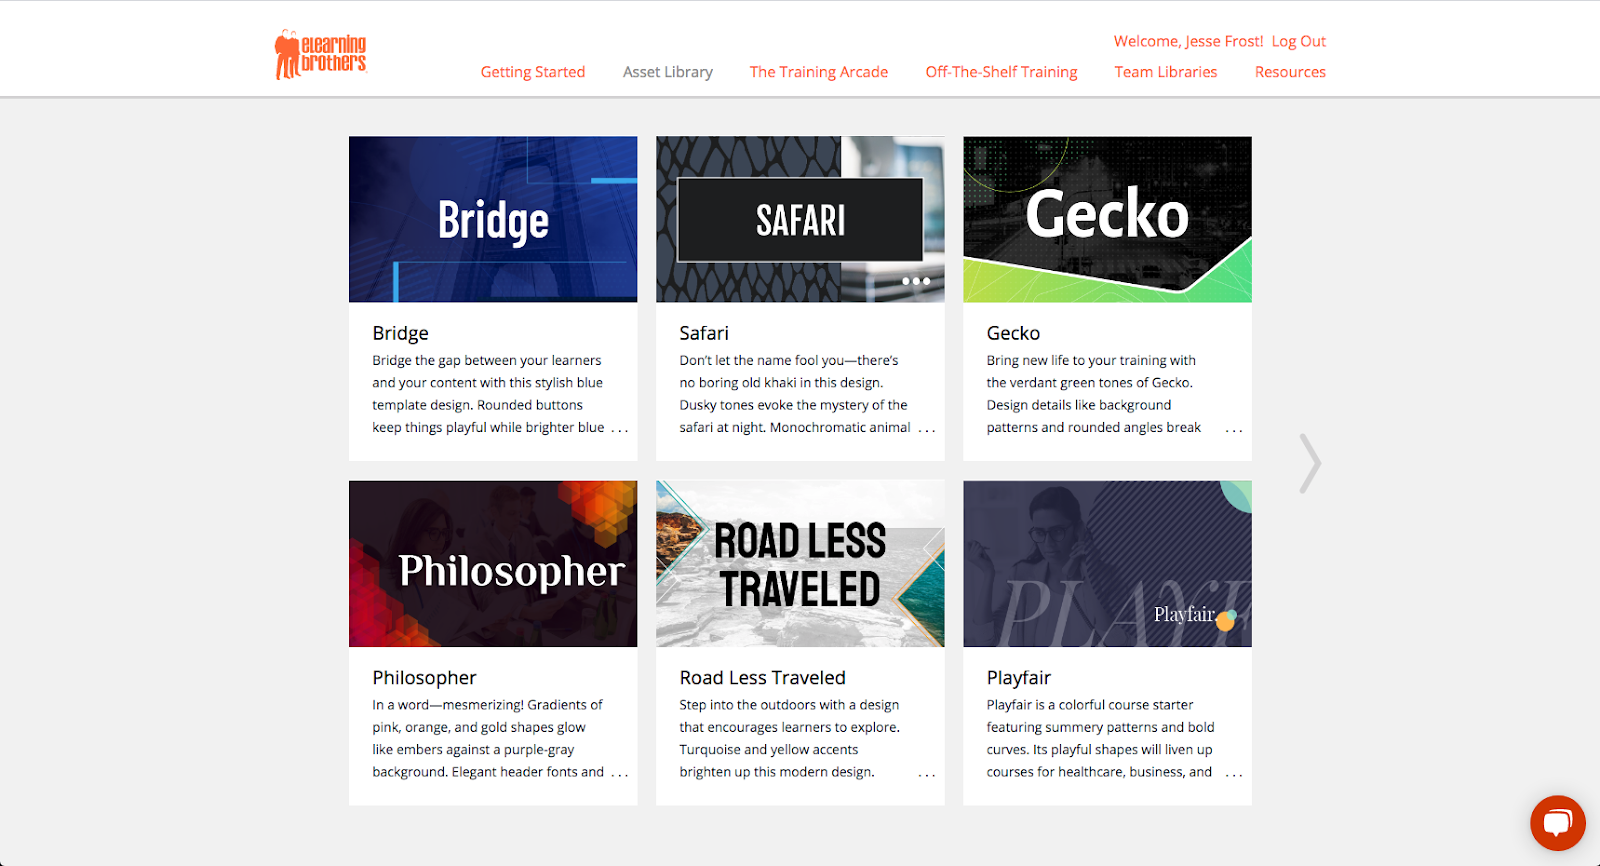
Task: Expand the Bridge description ellipsis
Action: click(x=620, y=429)
